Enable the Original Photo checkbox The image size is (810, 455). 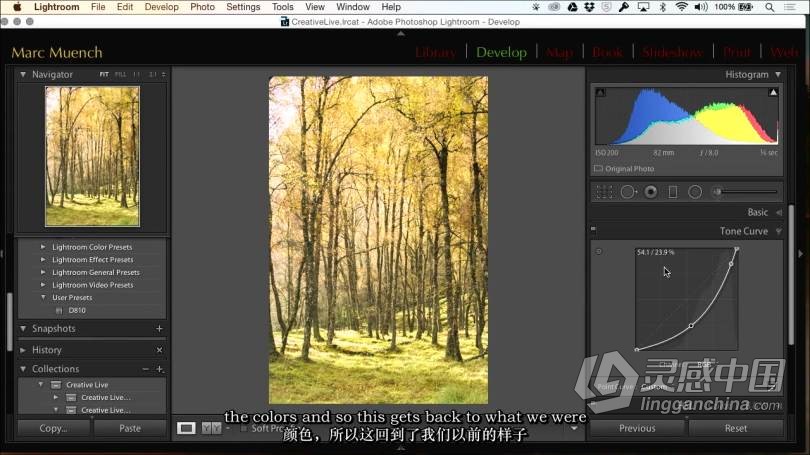[598, 169]
